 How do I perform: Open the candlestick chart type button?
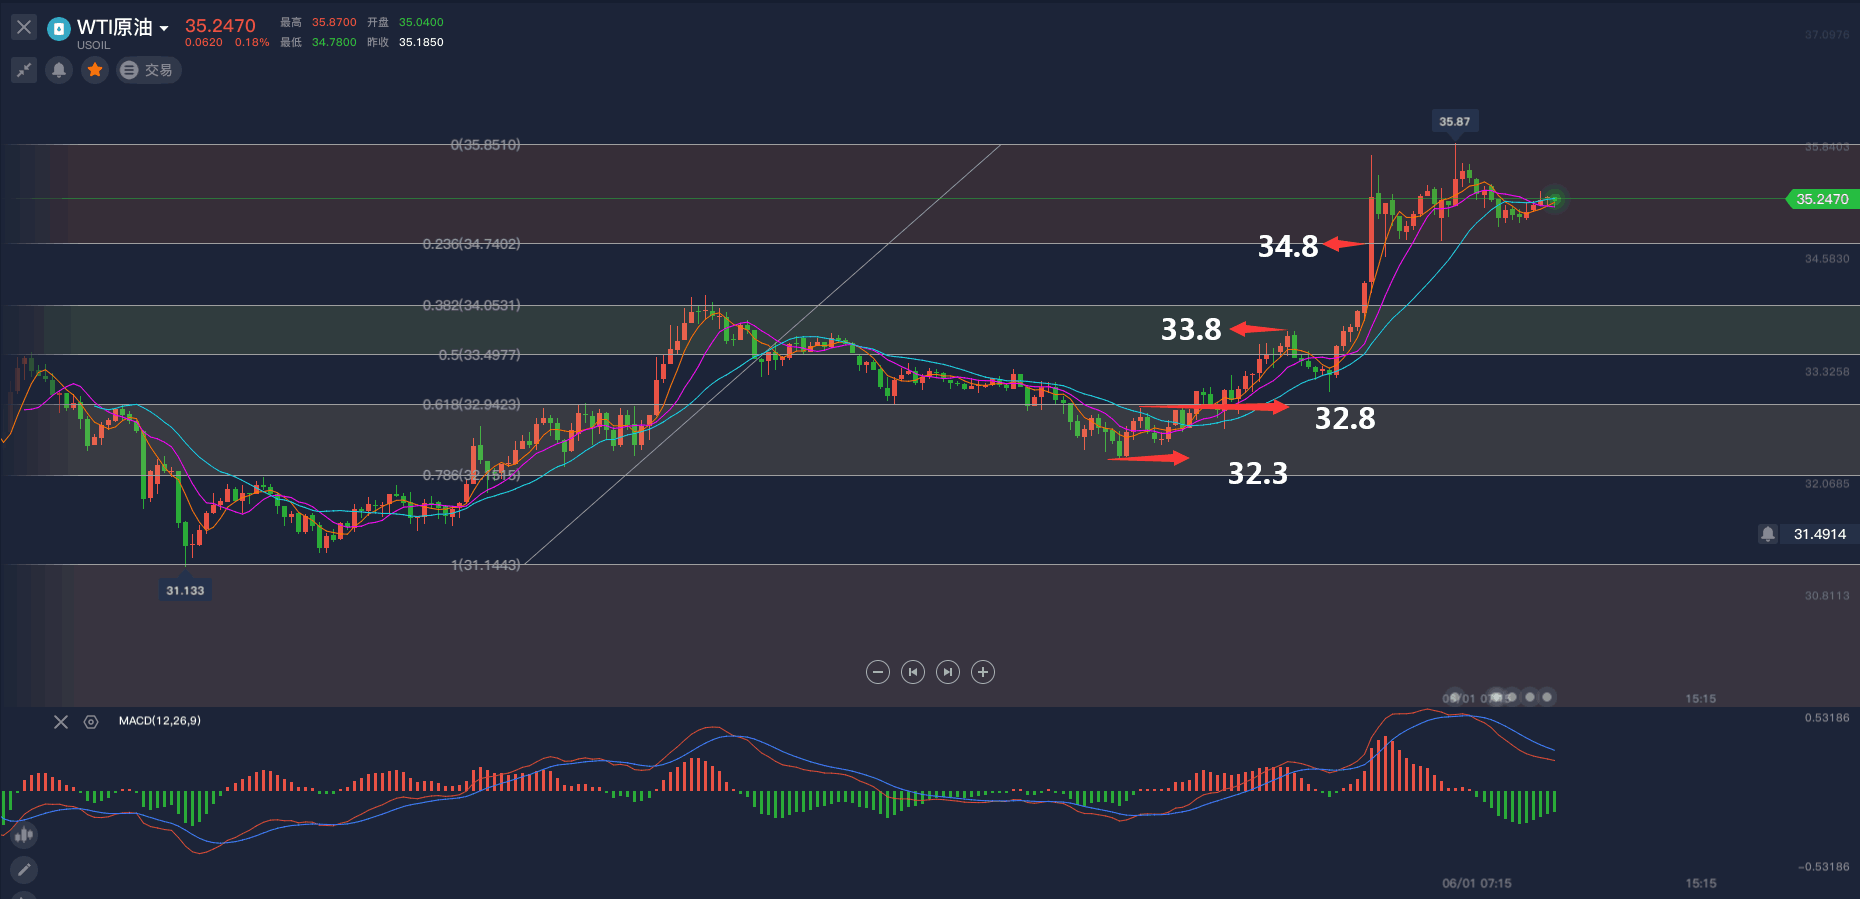(24, 835)
